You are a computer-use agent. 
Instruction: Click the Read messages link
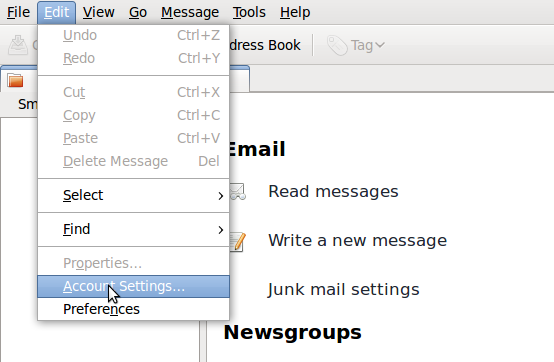coord(333,191)
